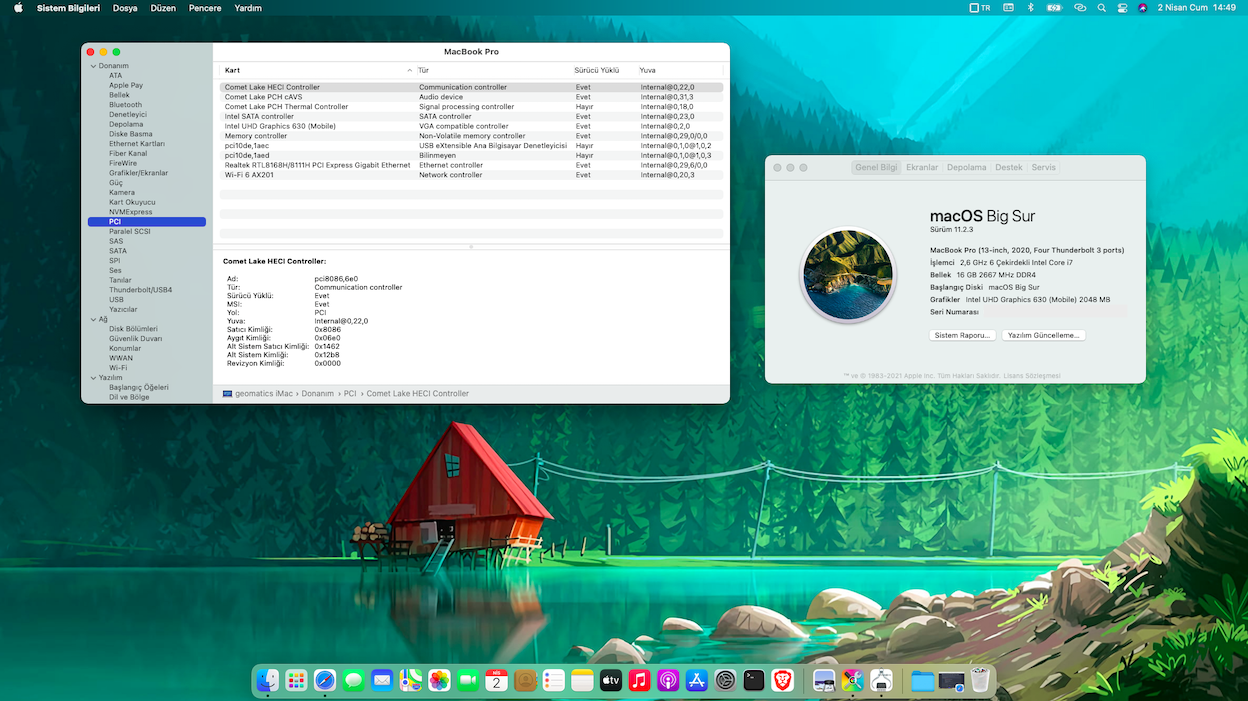Click battery status icon in menu bar
The width and height of the screenshot is (1248, 701).
[1054, 7]
